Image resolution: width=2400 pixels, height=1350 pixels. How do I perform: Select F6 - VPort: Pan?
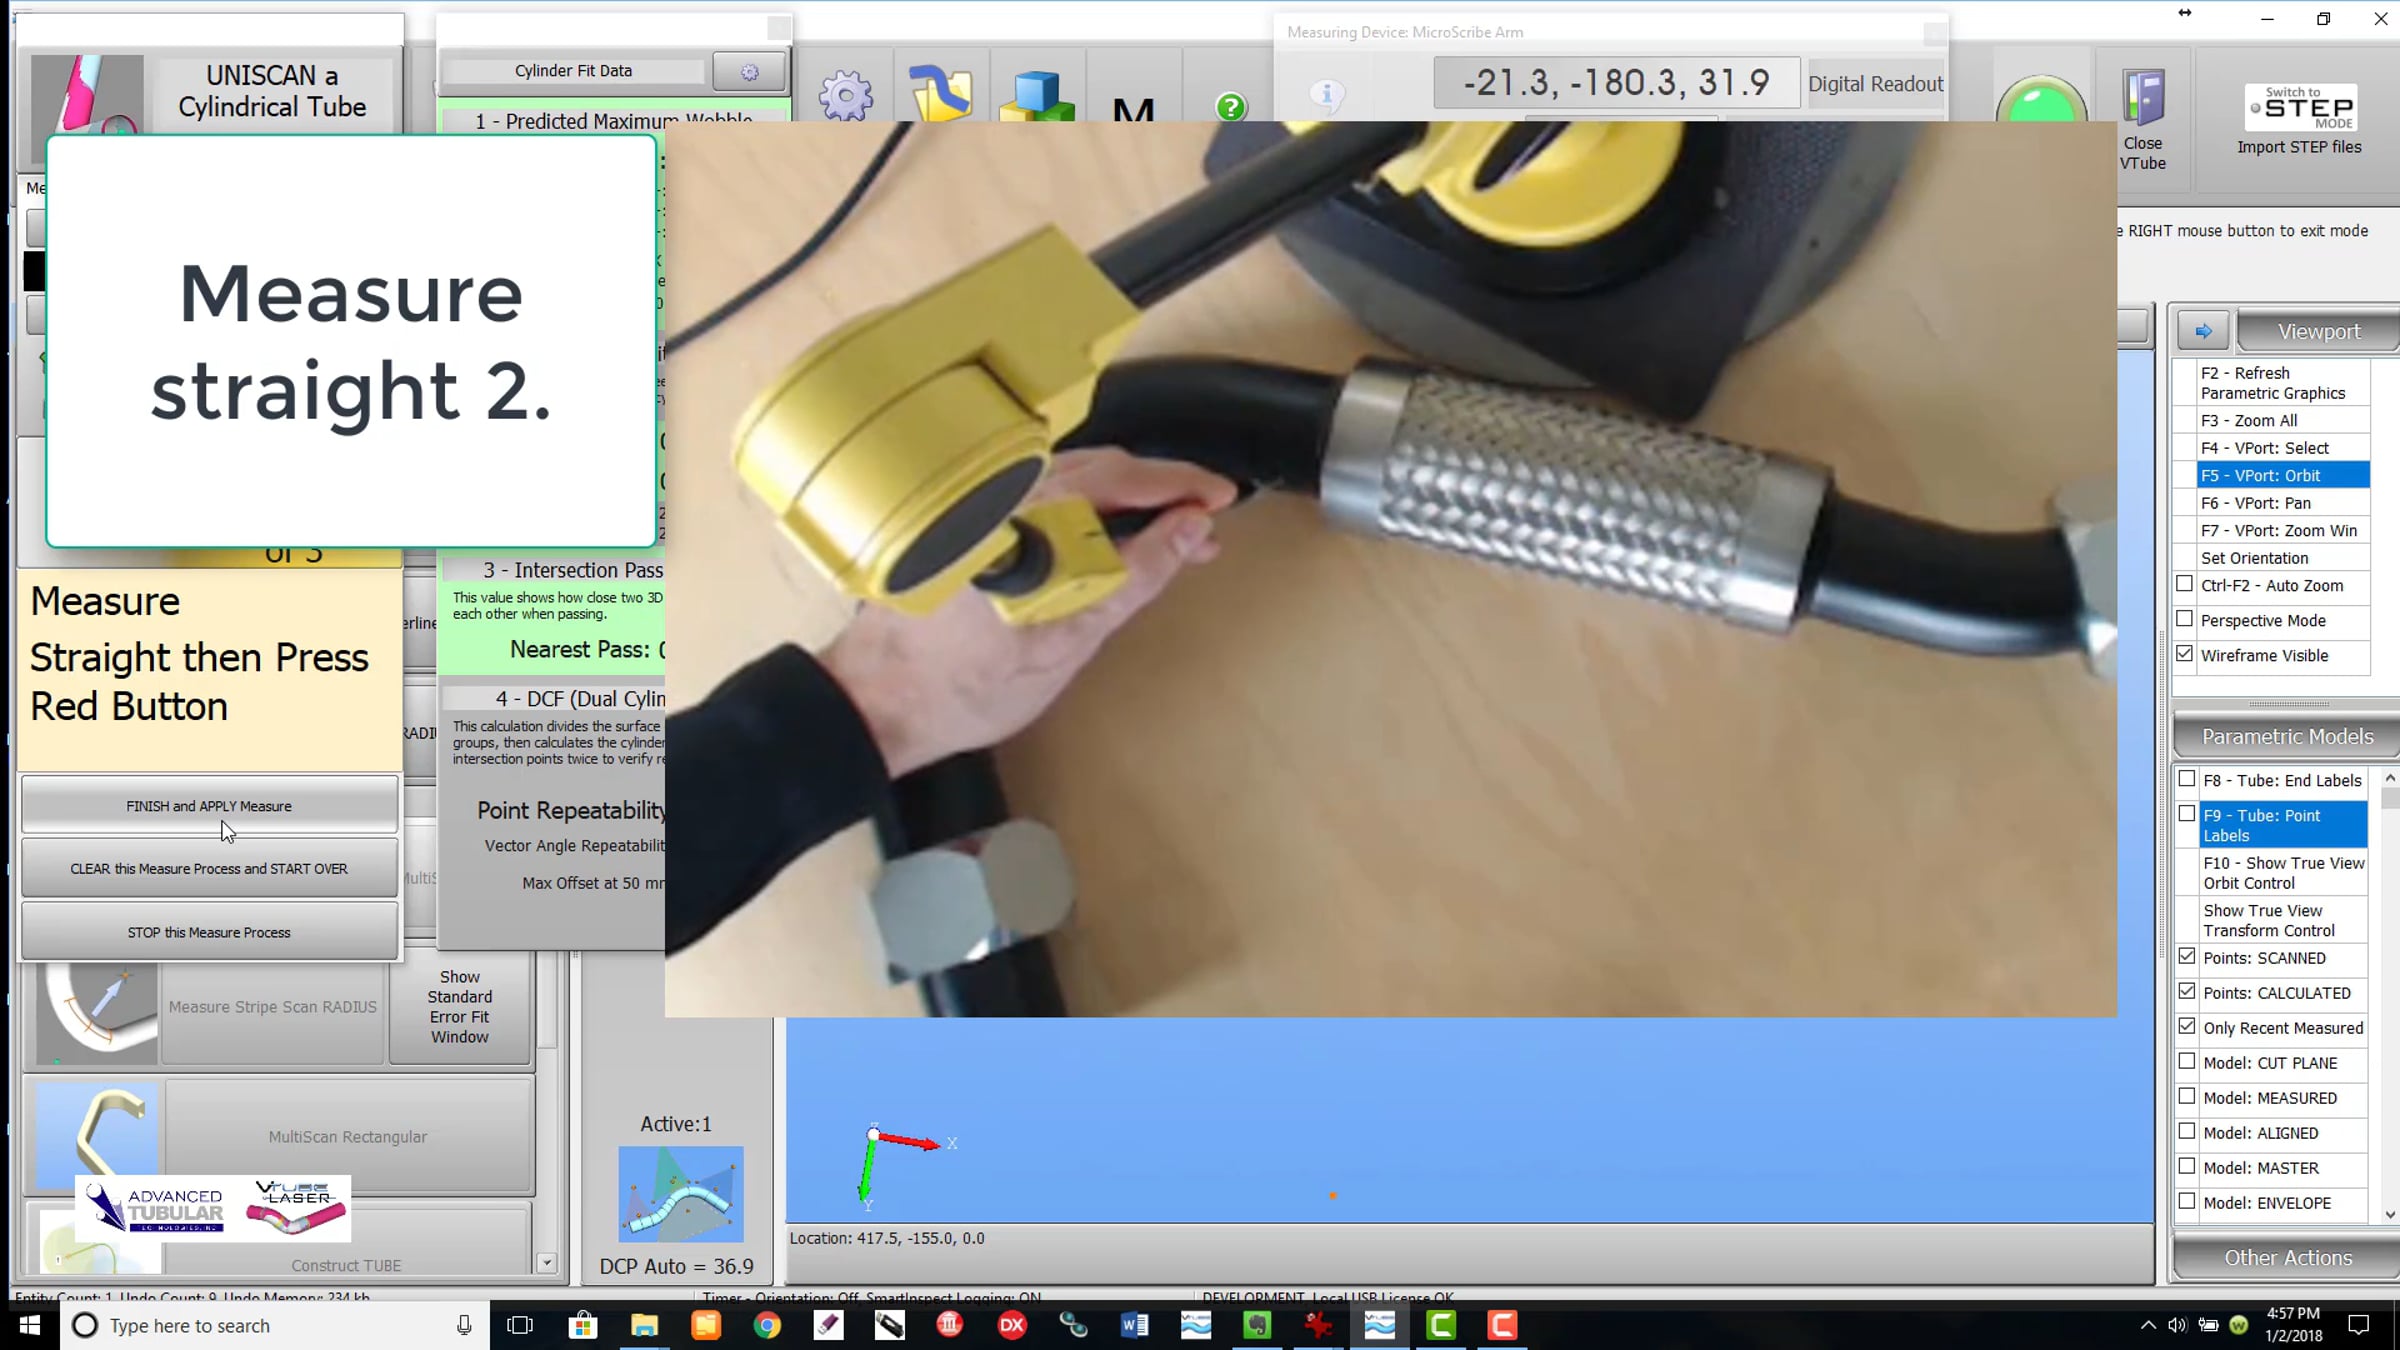click(x=2283, y=503)
